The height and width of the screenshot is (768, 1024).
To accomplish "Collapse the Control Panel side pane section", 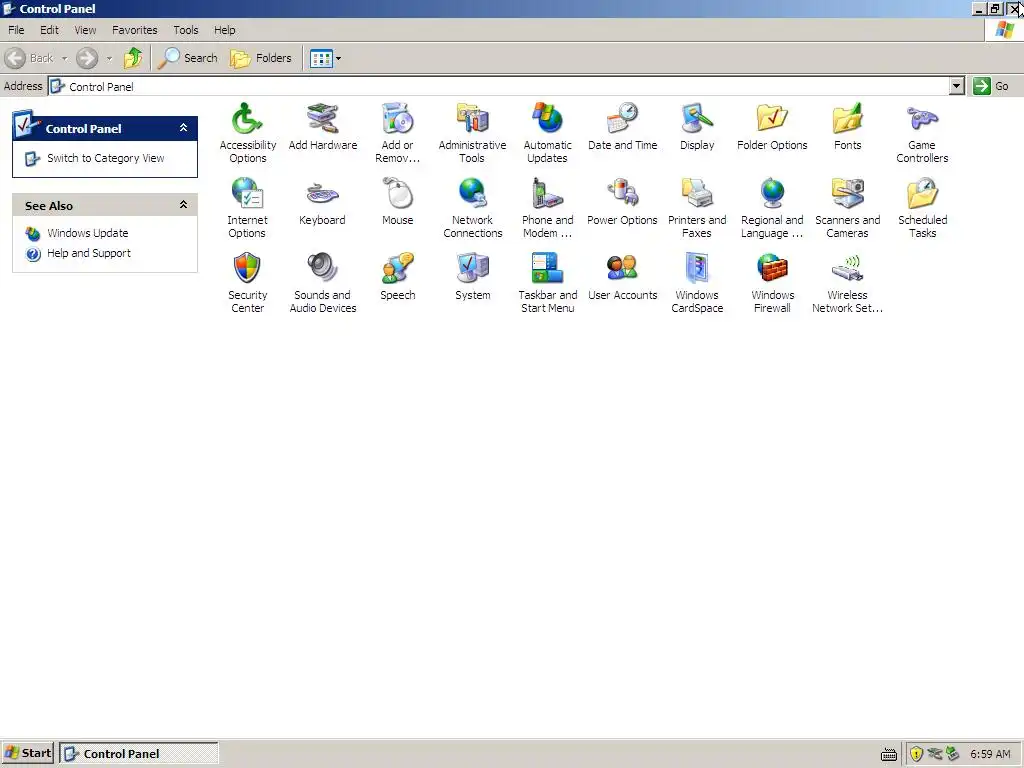I will click(x=184, y=128).
